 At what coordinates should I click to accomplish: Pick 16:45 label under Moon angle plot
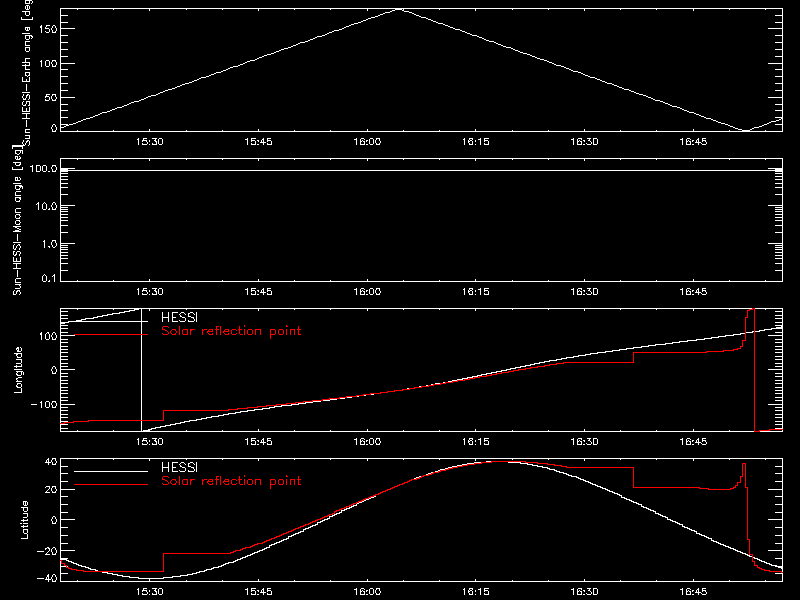pos(693,292)
